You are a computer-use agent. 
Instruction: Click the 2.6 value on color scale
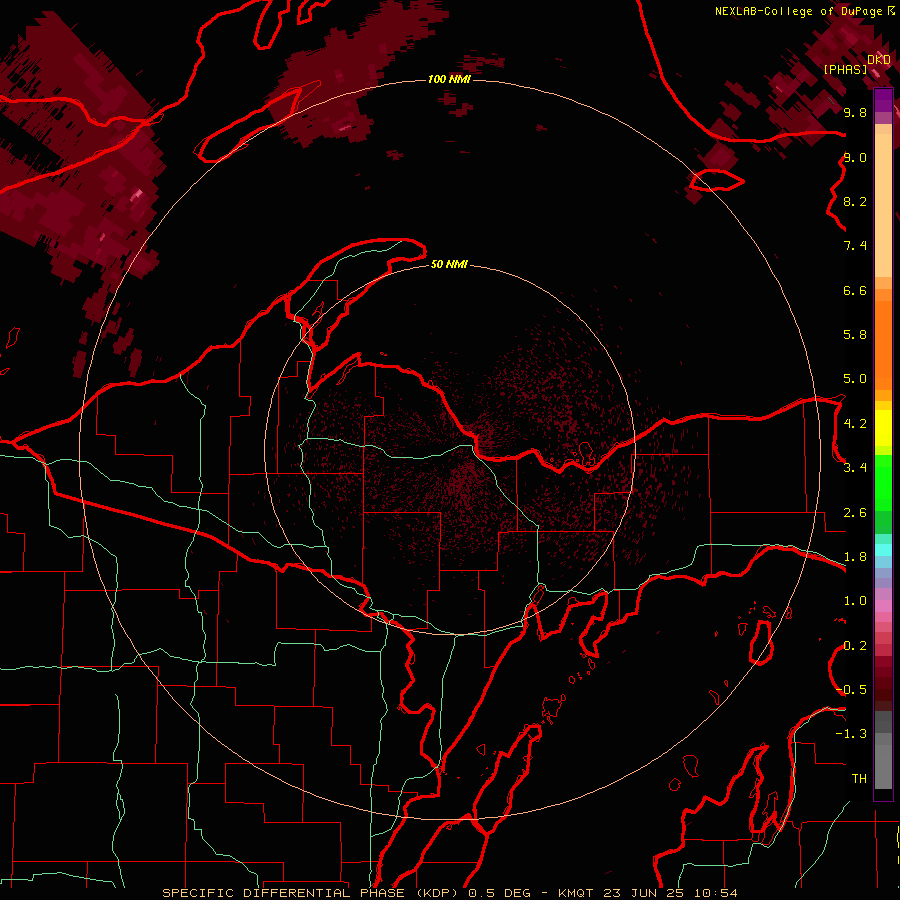point(855,513)
